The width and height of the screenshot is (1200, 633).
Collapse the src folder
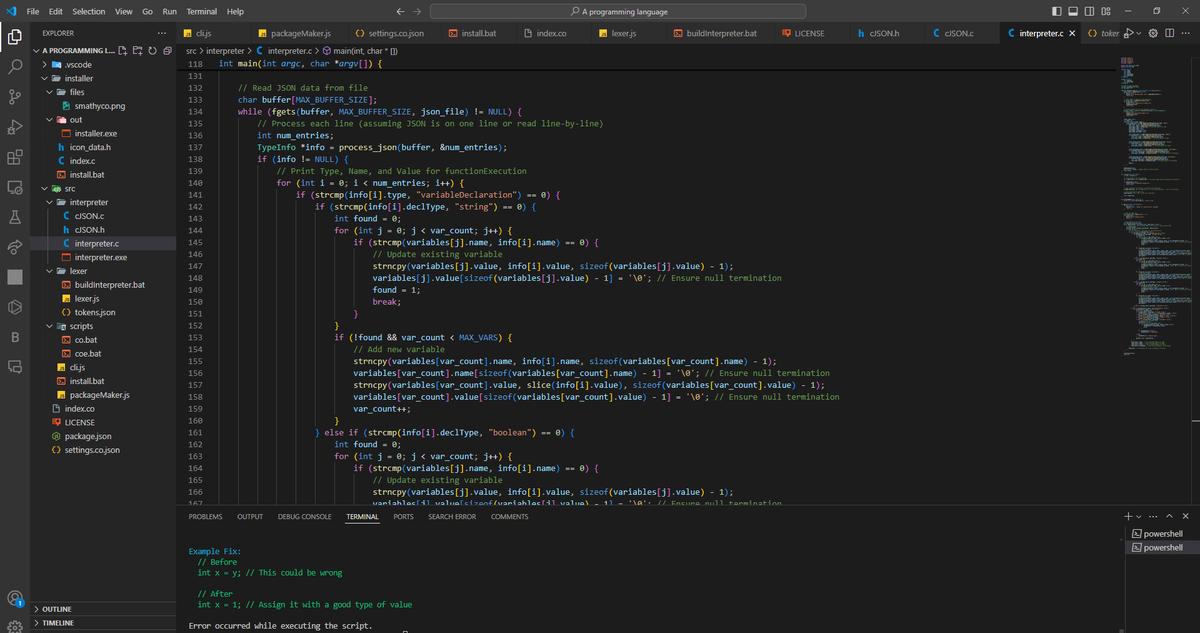click(x=105, y=188)
